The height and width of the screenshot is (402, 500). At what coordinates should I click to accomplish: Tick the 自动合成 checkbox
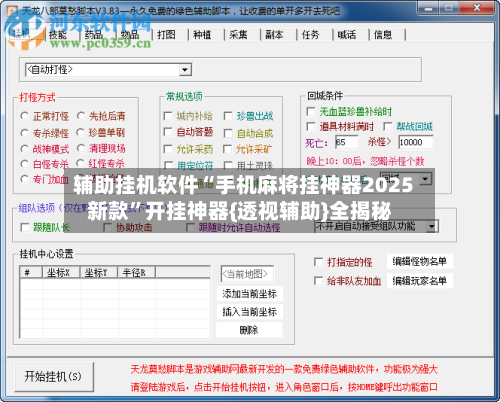pos(228,133)
